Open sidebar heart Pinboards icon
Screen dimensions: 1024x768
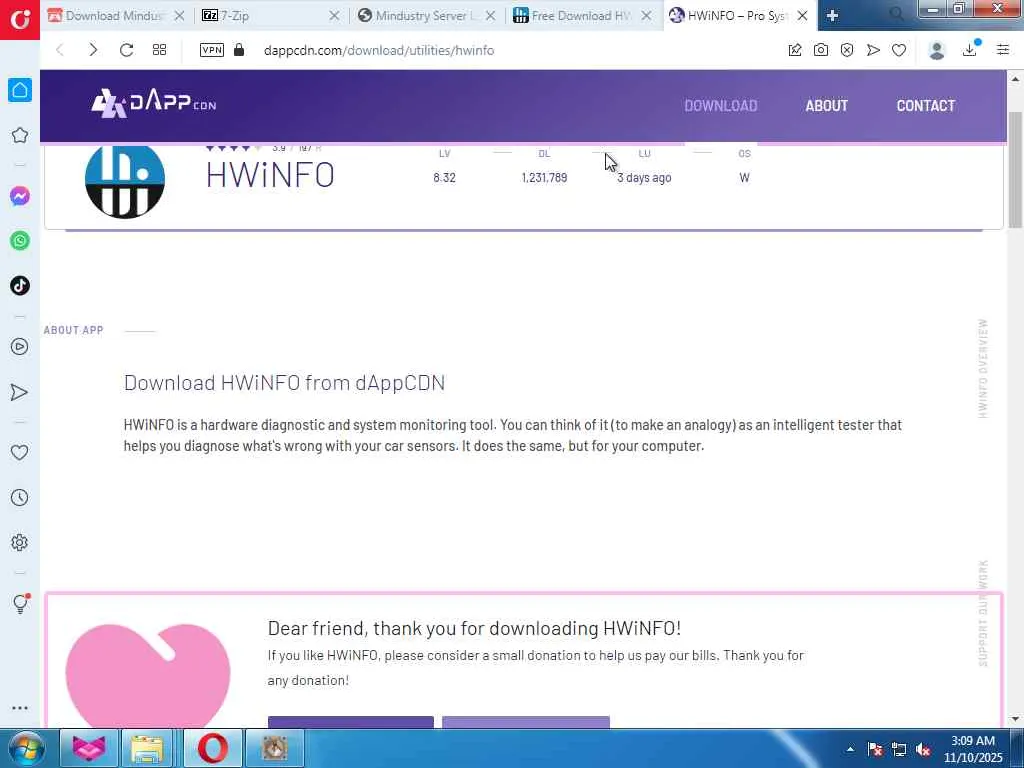(x=20, y=452)
